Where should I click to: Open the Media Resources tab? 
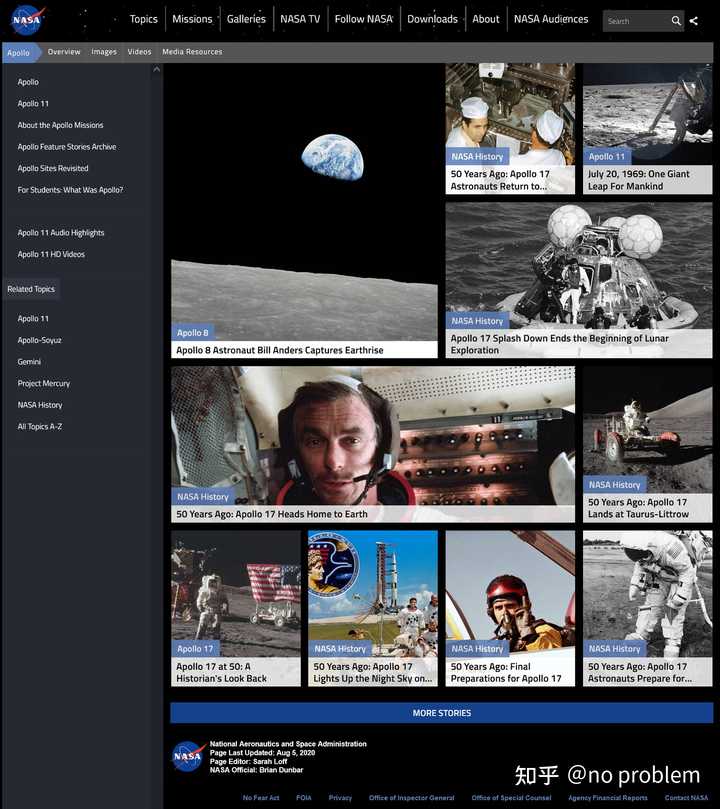click(192, 52)
